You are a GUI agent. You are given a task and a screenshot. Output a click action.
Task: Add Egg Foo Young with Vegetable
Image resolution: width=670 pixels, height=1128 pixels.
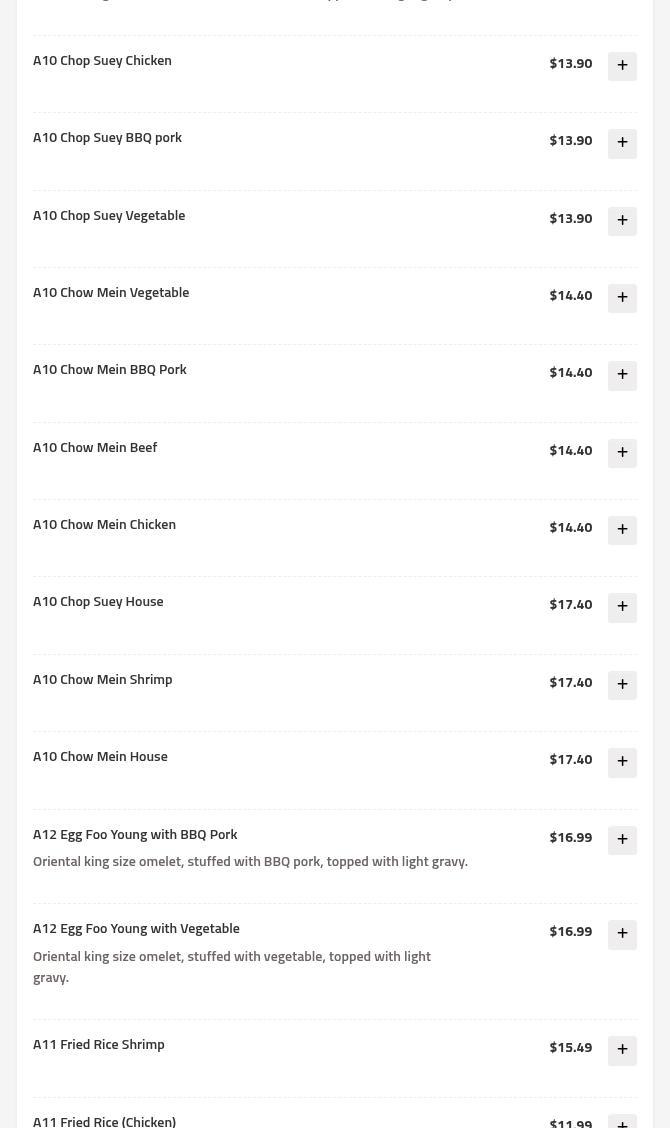coord(622,934)
